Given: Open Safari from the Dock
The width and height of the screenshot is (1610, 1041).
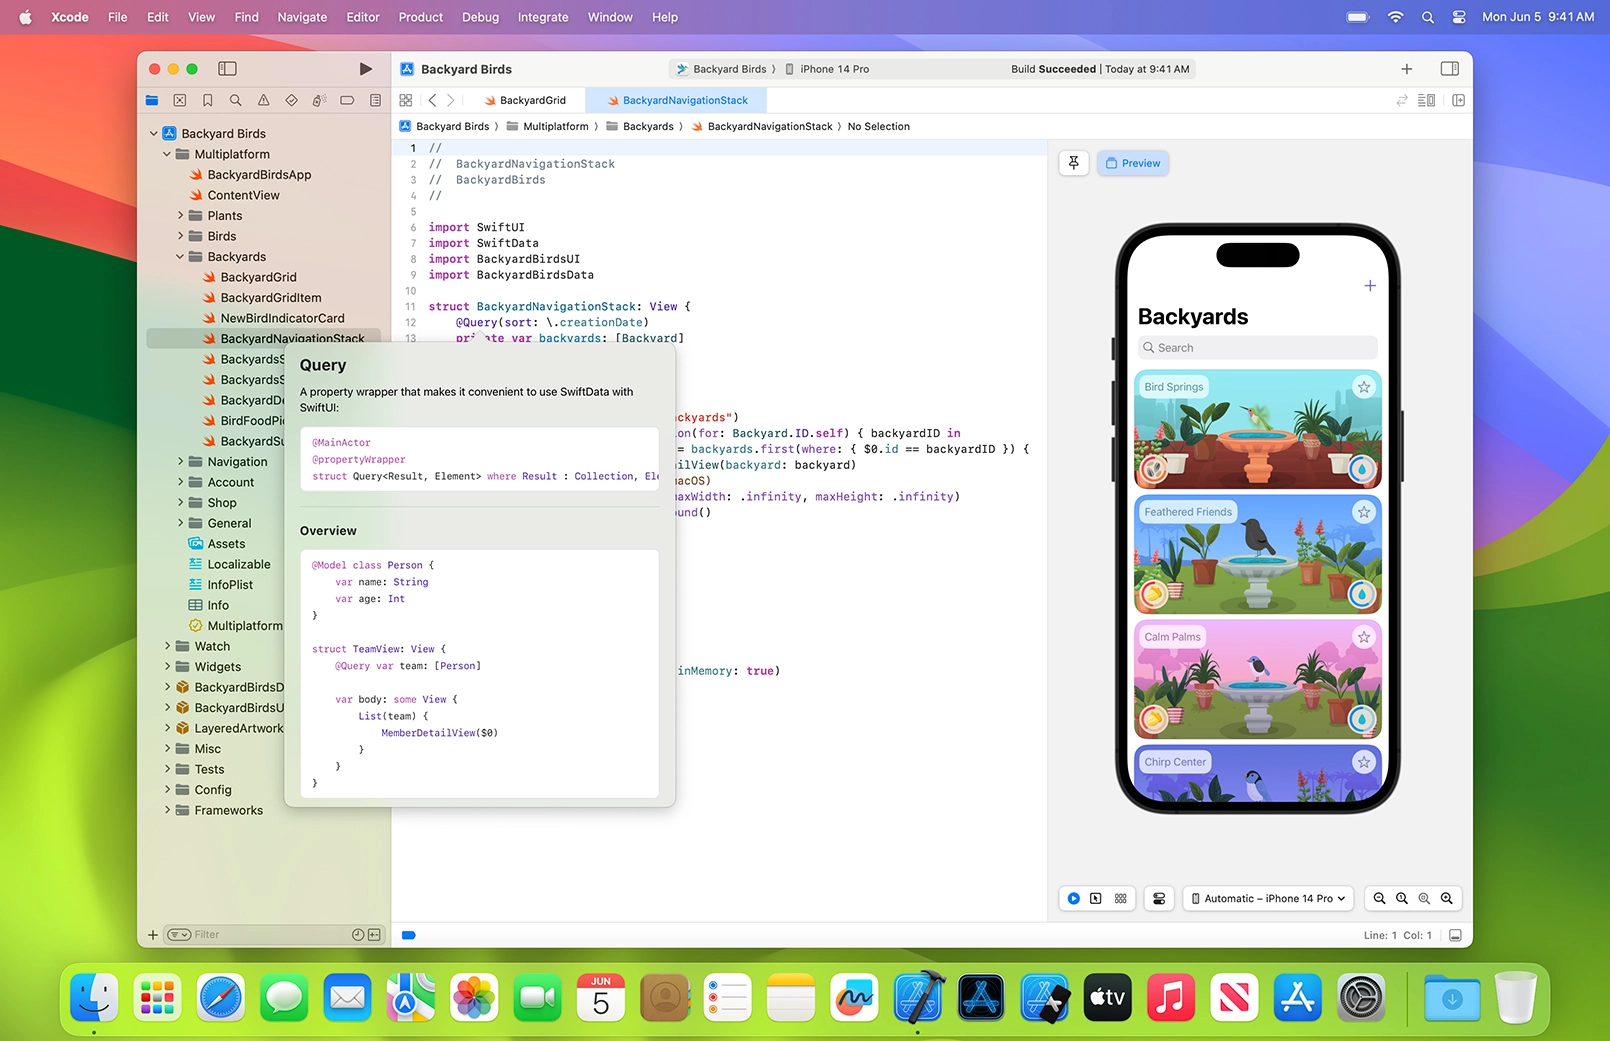Looking at the screenshot, I should point(221,998).
